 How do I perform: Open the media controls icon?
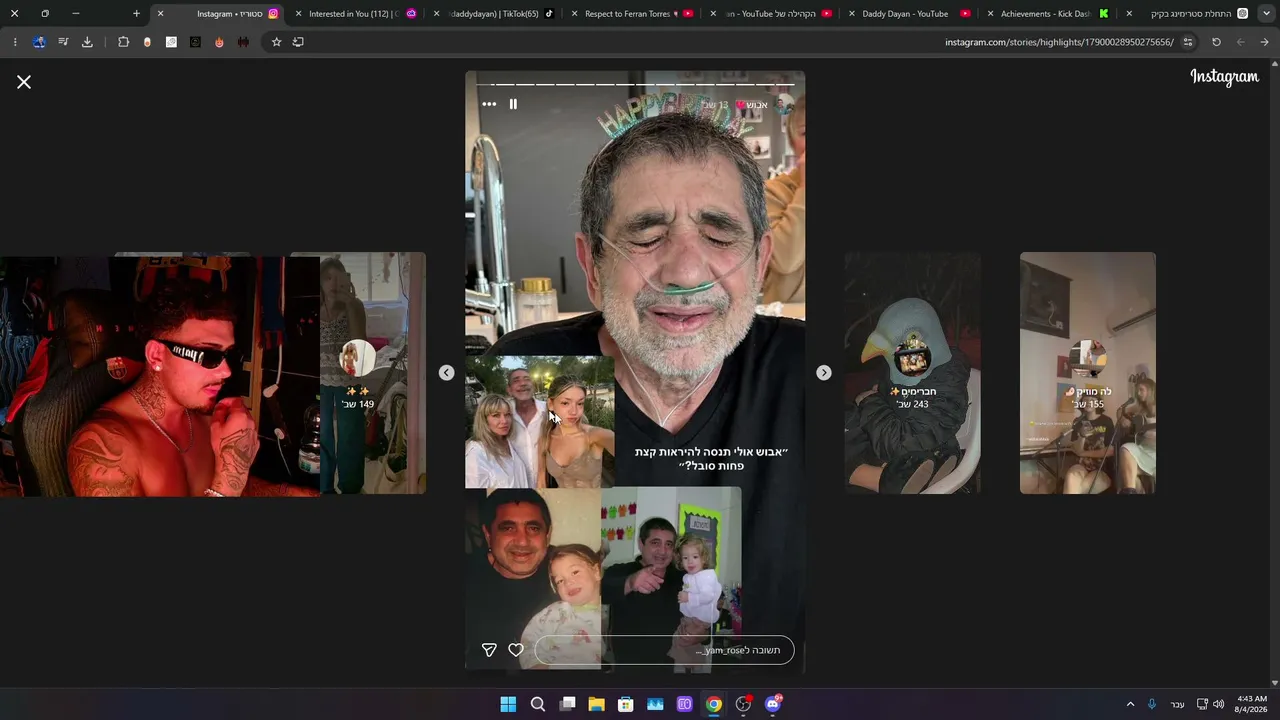[x=63, y=42]
